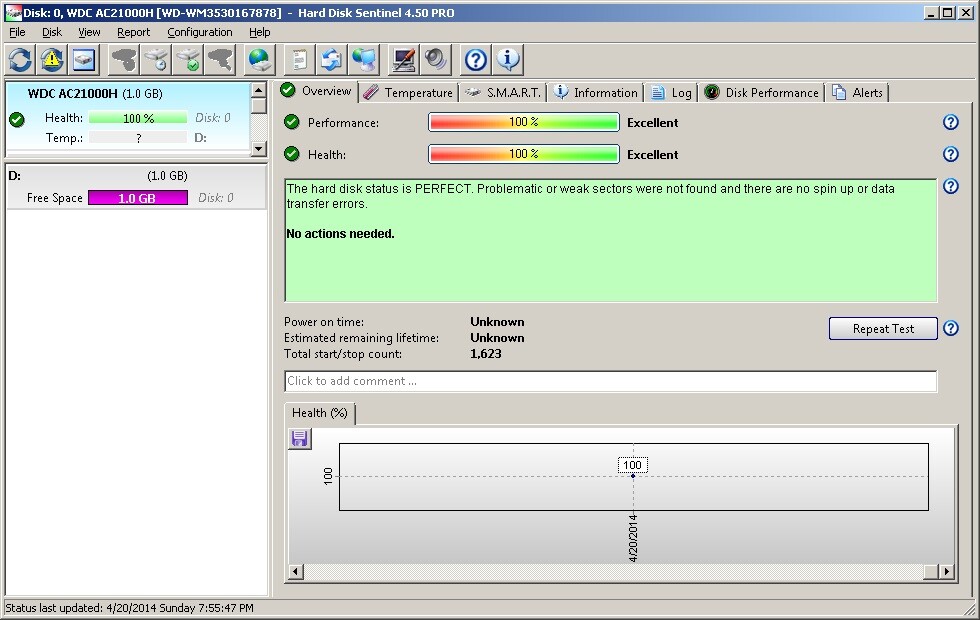
Task: Open the Report menu
Action: [133, 32]
